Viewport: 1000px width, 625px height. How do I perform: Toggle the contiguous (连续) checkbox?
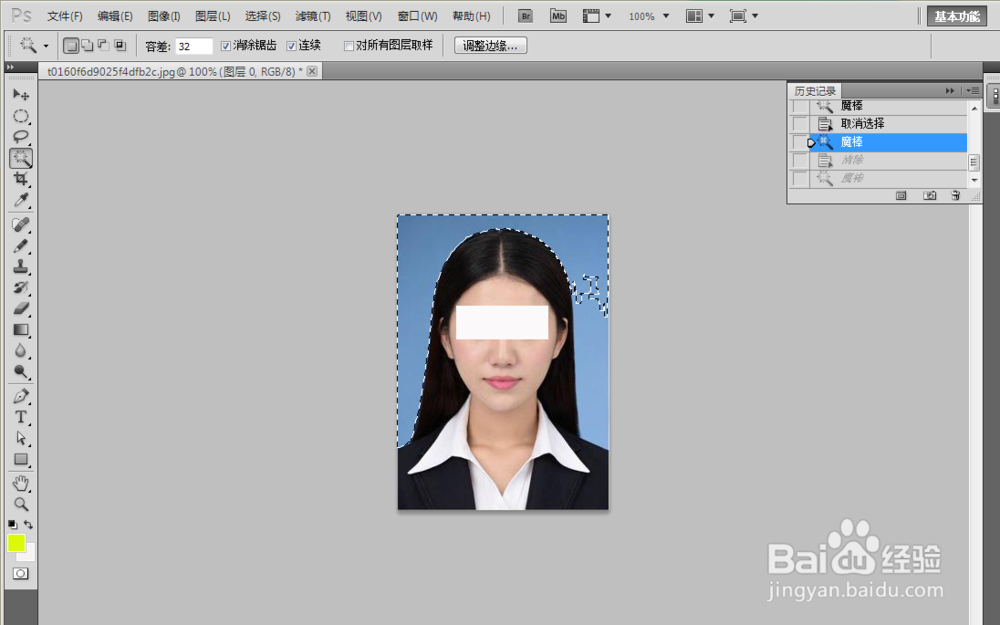click(x=291, y=46)
